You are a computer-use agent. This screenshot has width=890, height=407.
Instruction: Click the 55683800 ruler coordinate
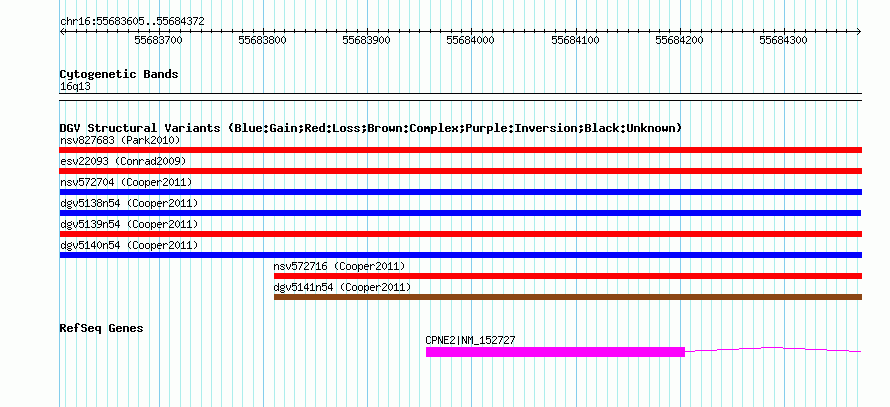click(x=262, y=40)
